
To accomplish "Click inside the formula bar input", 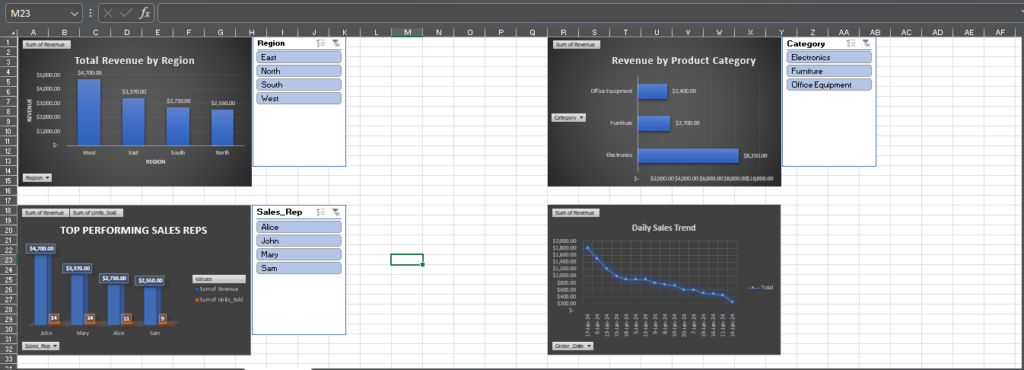I will [x=590, y=13].
